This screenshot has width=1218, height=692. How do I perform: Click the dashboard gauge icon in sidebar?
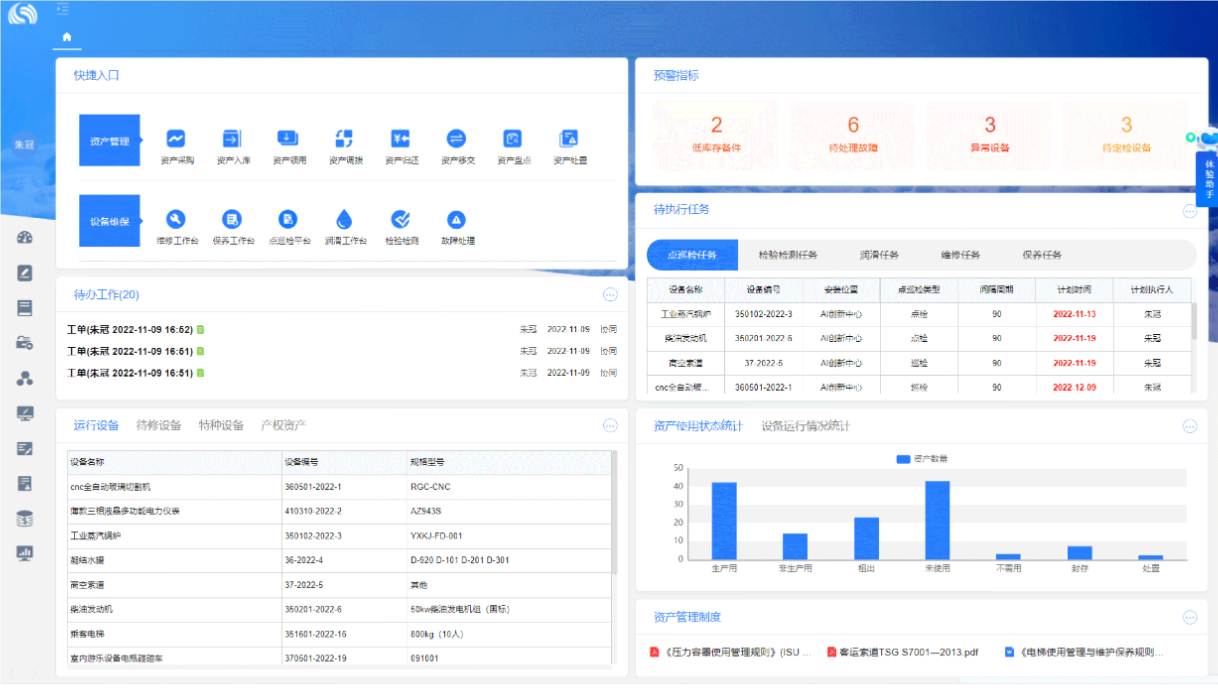25,238
